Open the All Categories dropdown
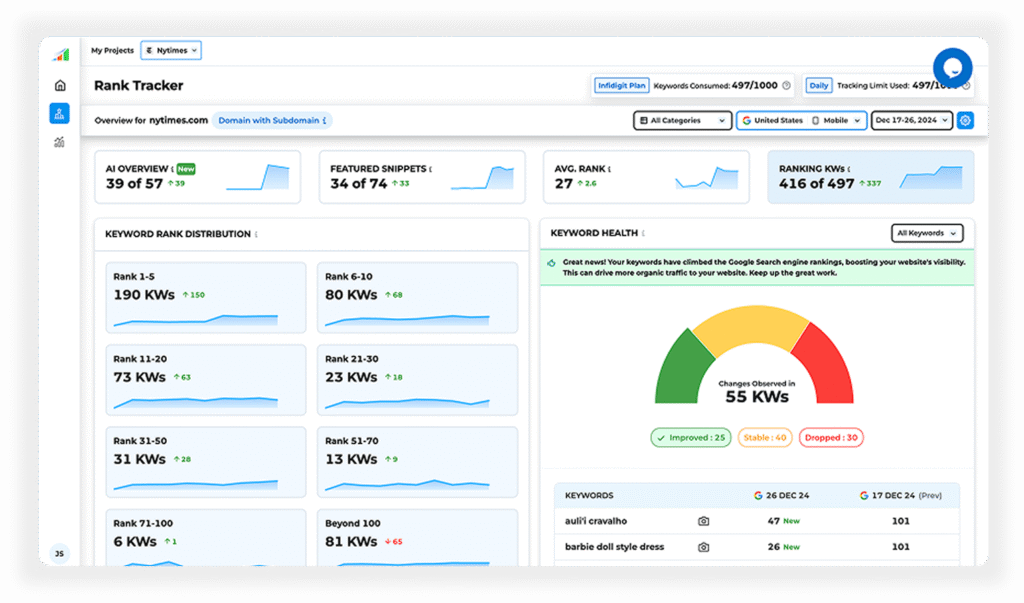Viewport: 1024px width, 603px height. pos(682,121)
